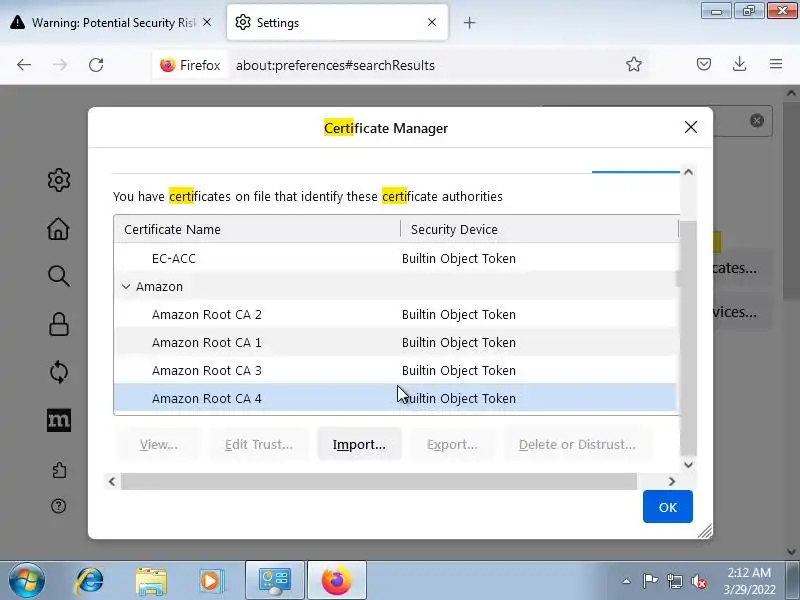800x600 pixels.
Task: Collapse the Amazon certificate group
Action: click(126, 287)
